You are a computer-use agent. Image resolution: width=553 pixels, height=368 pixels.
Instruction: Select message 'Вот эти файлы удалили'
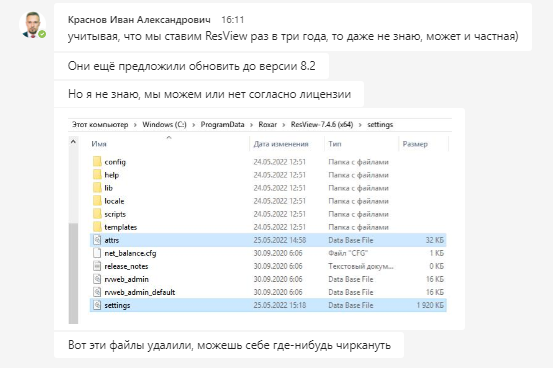tap(229, 345)
